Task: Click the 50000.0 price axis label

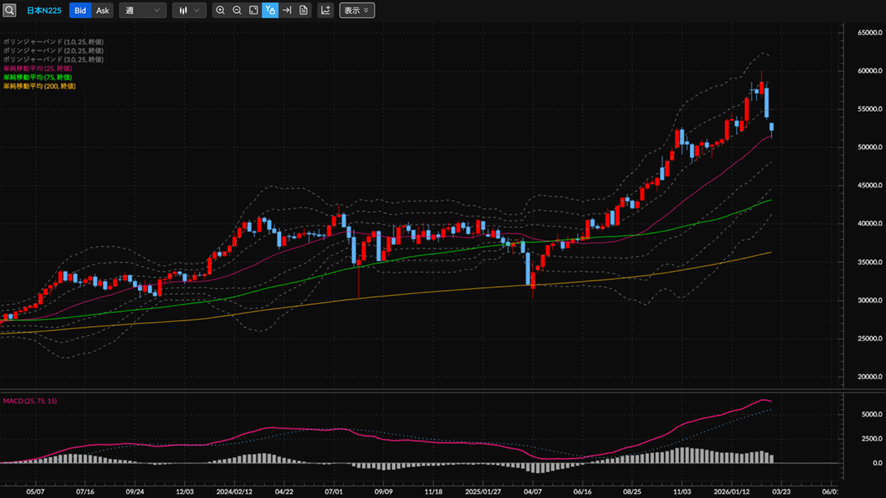Action: coord(870,147)
